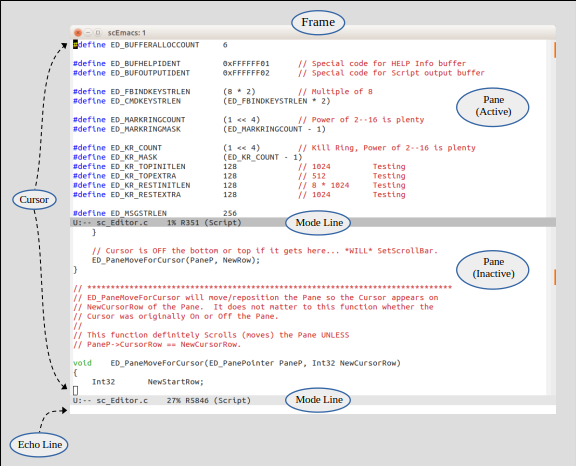The height and width of the screenshot is (466, 576).
Task: Click comment 'Special code for HELP Info buffer'
Action: tap(389, 64)
